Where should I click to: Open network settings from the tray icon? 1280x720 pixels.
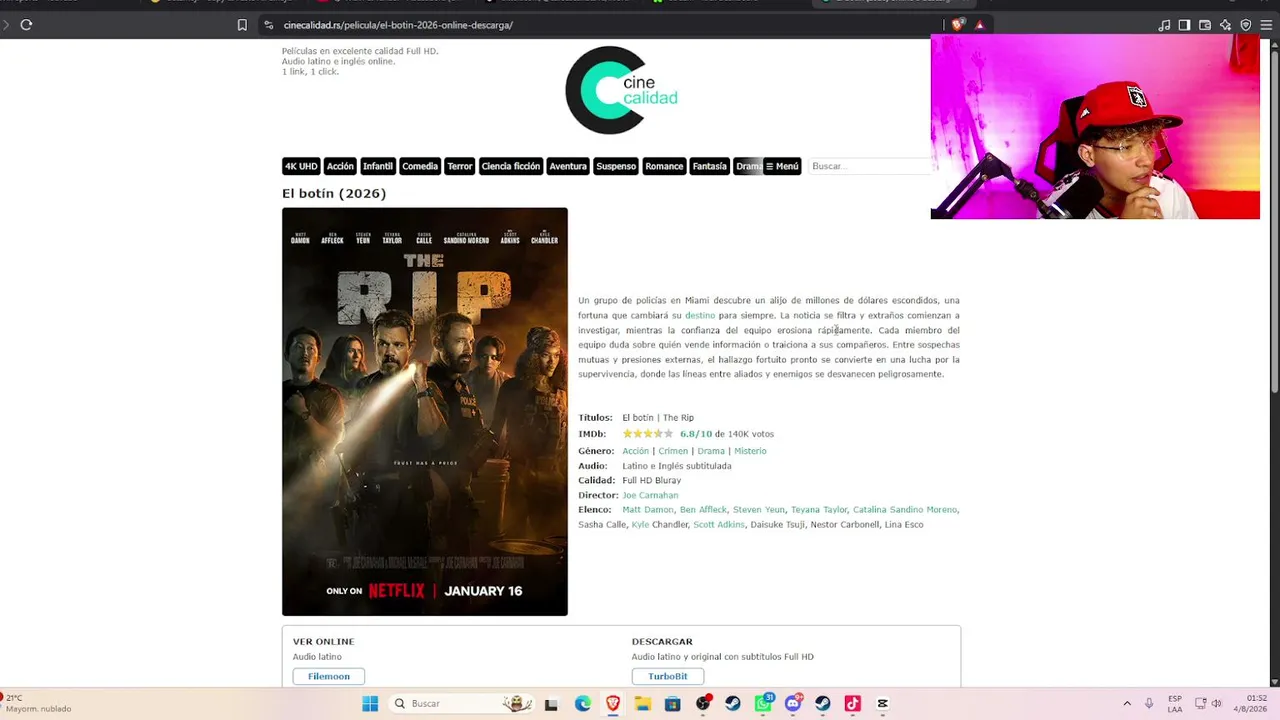click(1201, 703)
